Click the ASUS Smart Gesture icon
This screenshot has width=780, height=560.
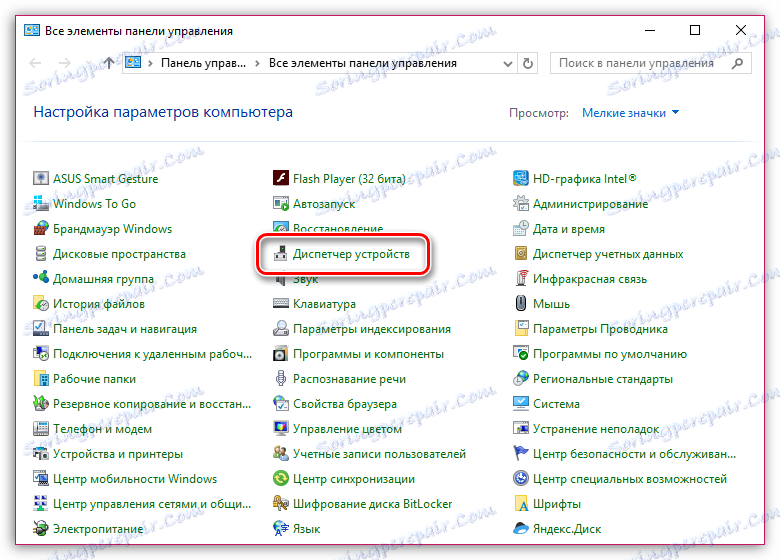tap(40, 179)
